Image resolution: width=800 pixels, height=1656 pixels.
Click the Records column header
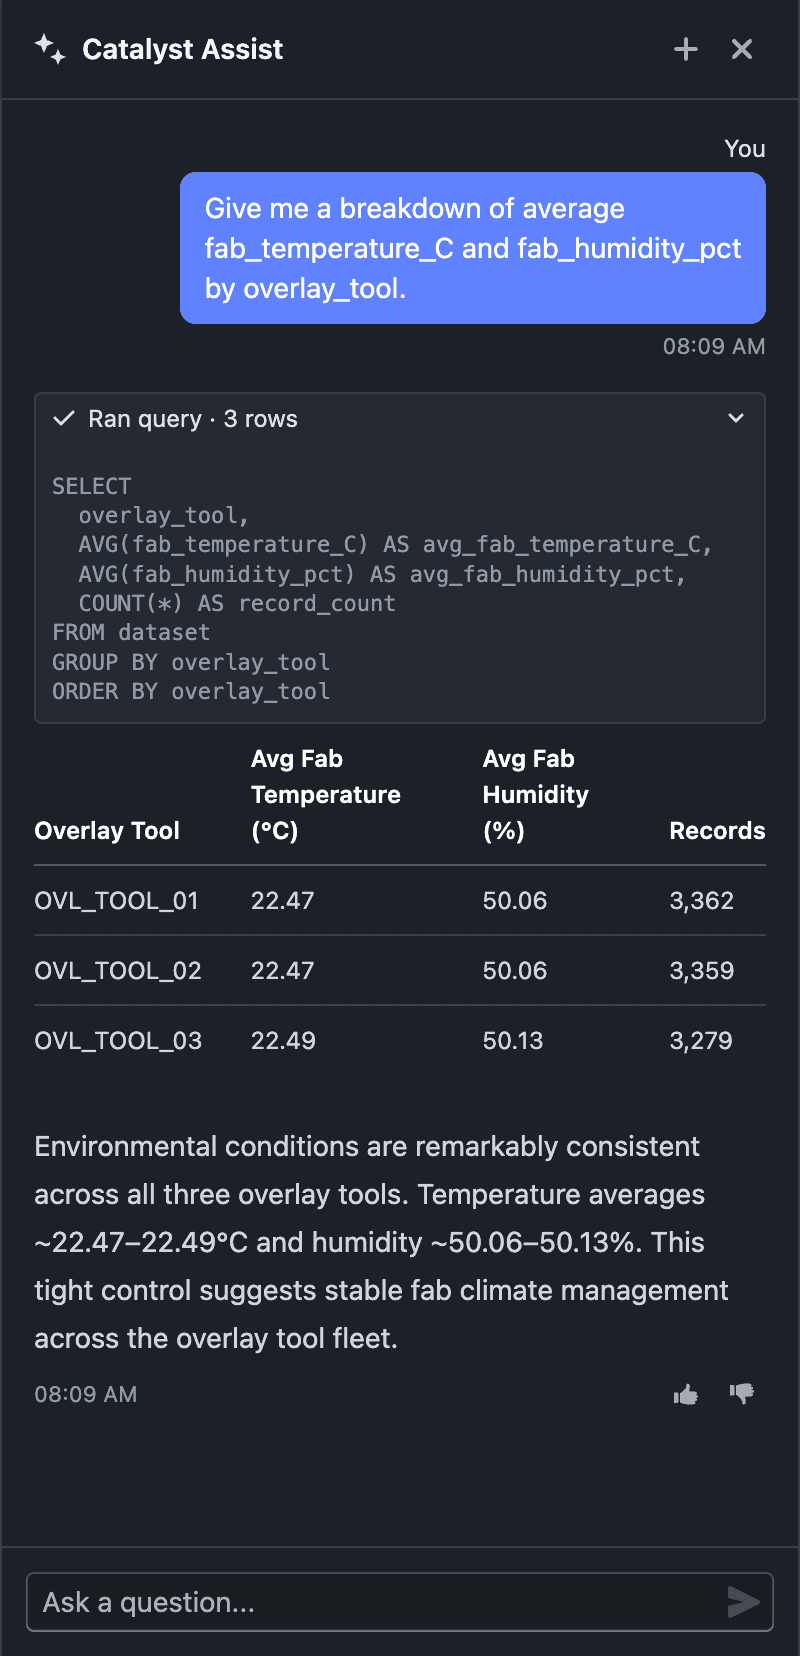pyautogui.click(x=717, y=831)
